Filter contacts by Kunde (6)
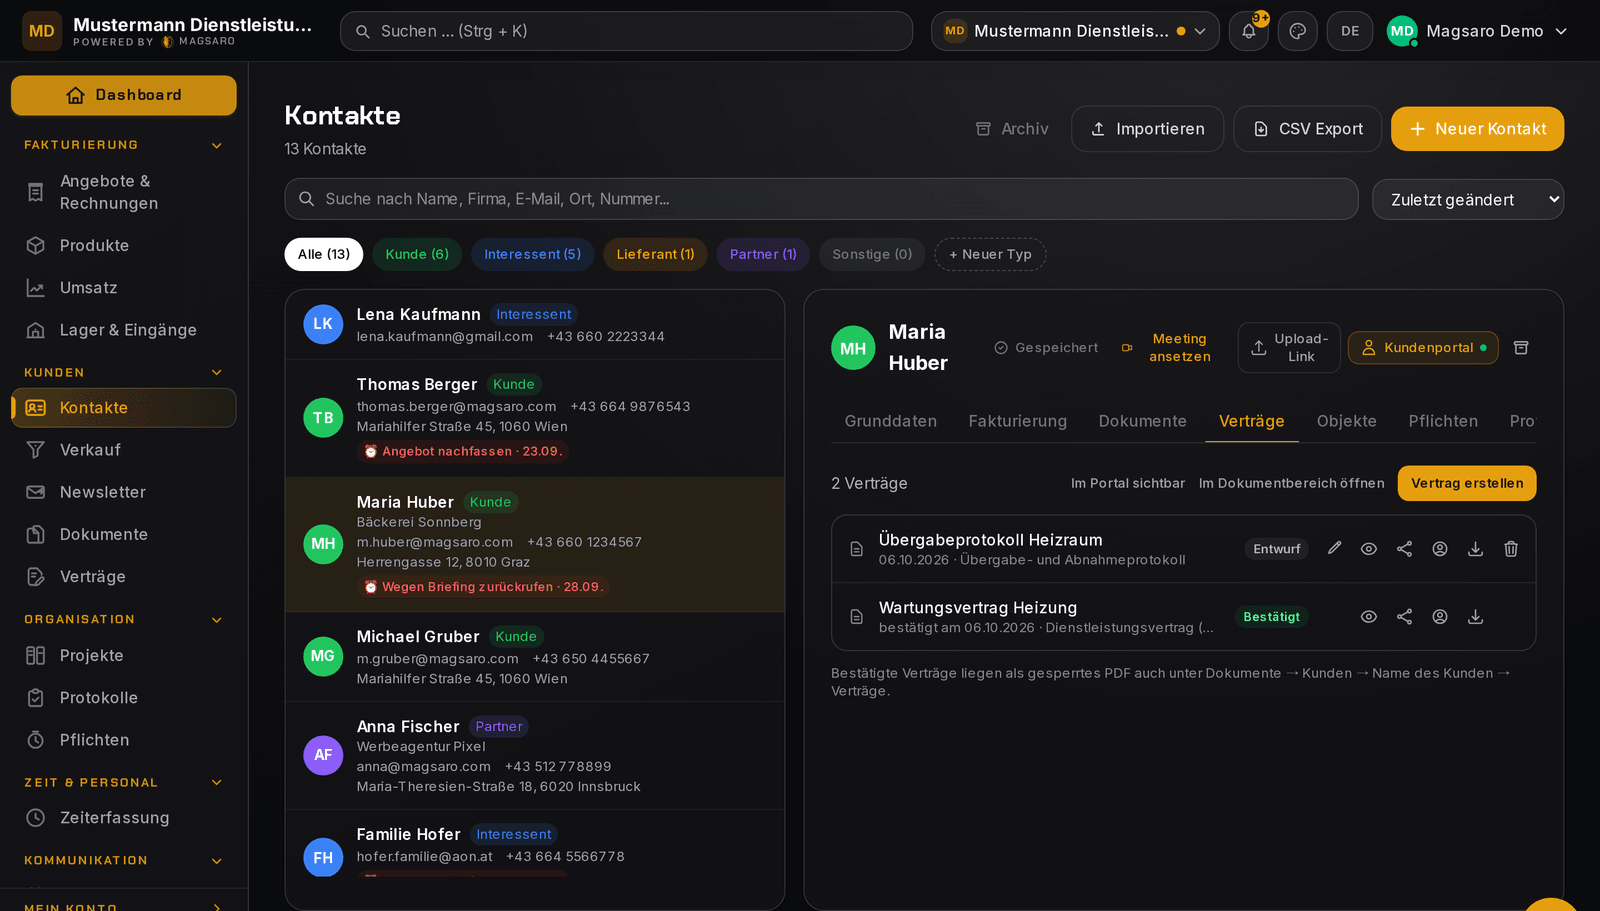 point(417,254)
